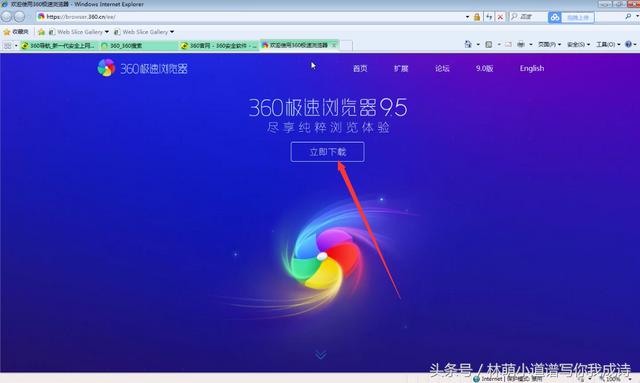Click the 360极速浏览器 pinwheel logo in page header
Viewport: 640px width, 383px height.
tap(106, 68)
